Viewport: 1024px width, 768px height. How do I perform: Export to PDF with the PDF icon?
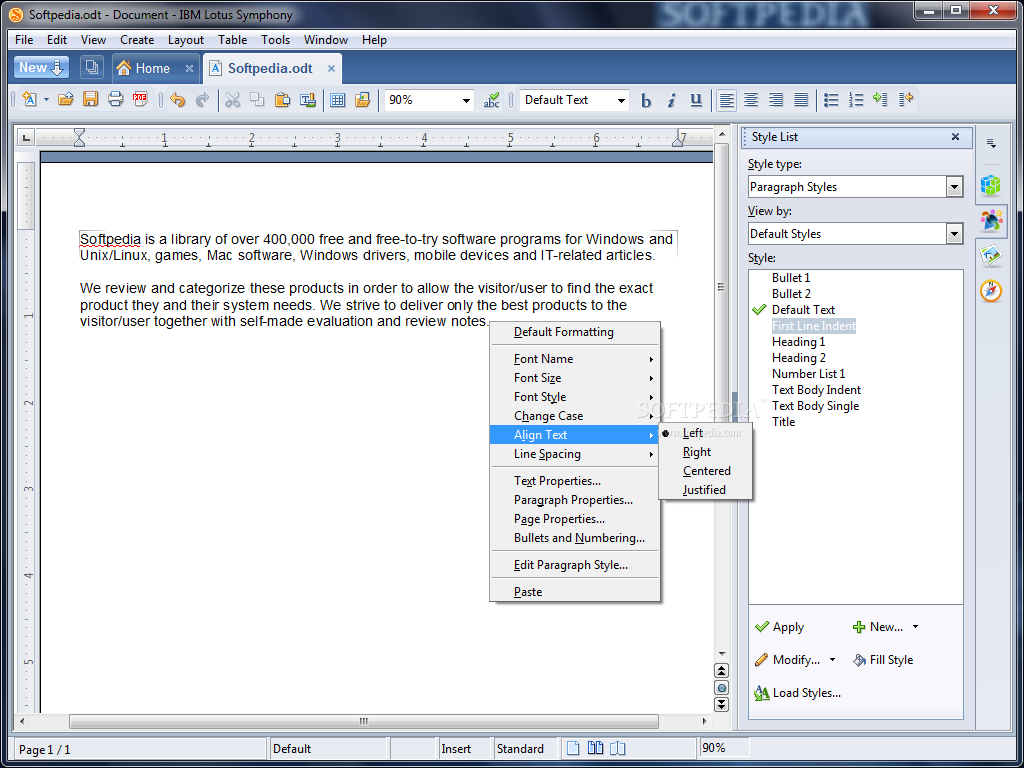tap(140, 100)
